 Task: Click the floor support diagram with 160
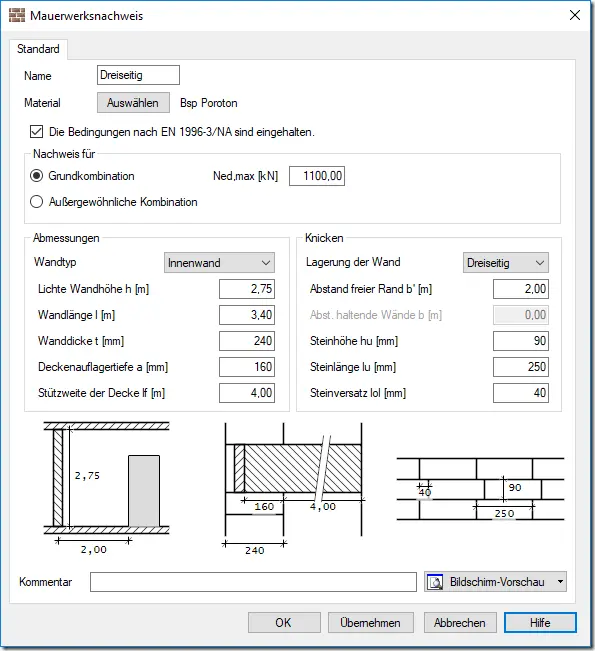pyautogui.click(x=294, y=489)
